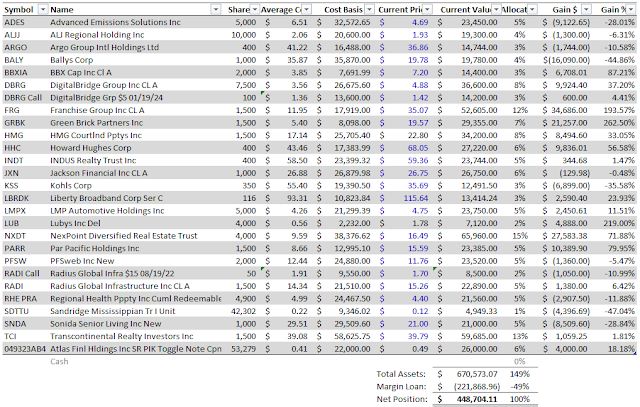
Task: Open the Current Value column filter dropdown
Action: (x=496, y=9)
